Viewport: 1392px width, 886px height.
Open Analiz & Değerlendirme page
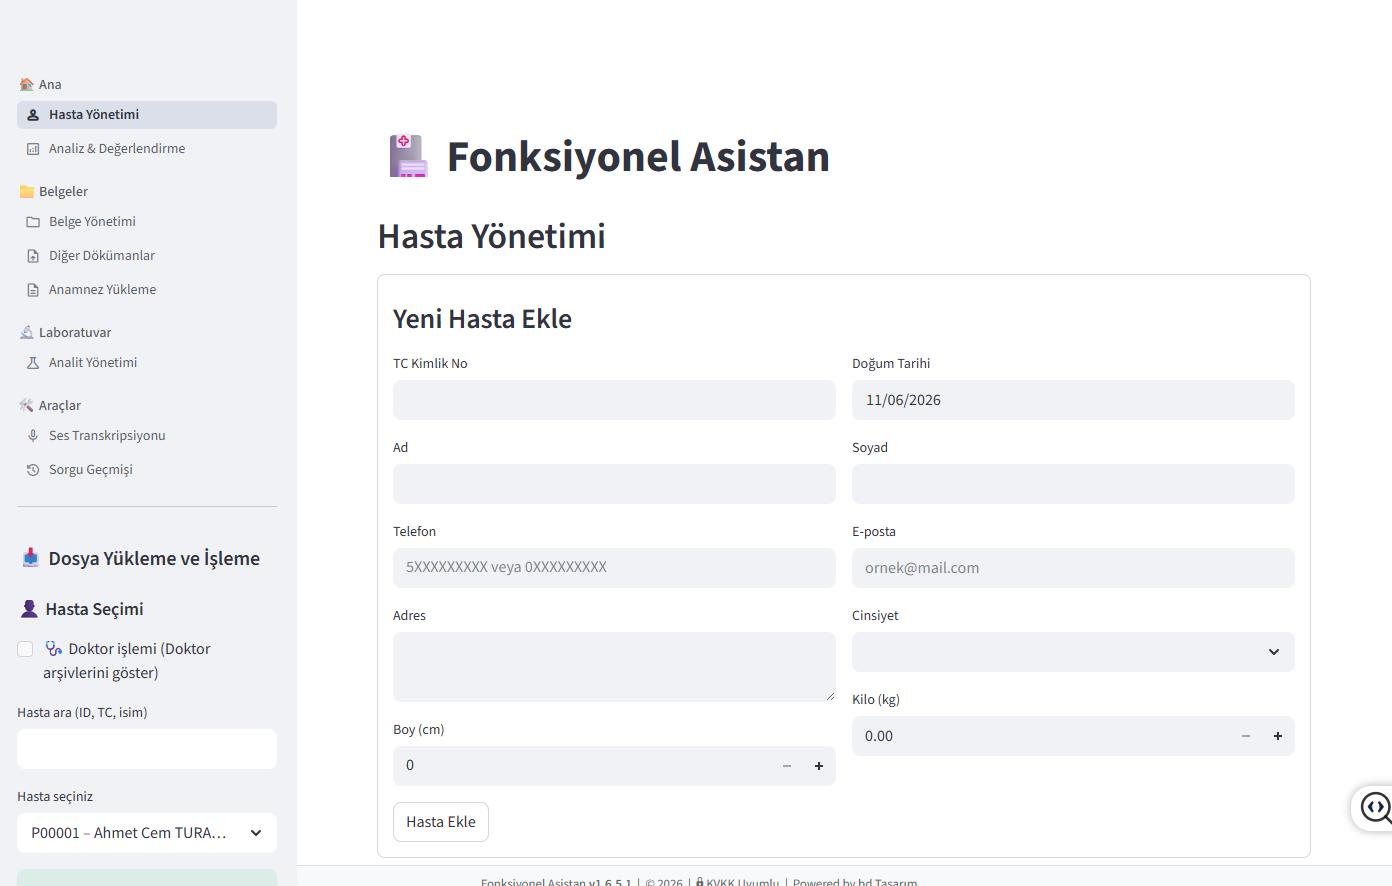[x=147, y=149]
